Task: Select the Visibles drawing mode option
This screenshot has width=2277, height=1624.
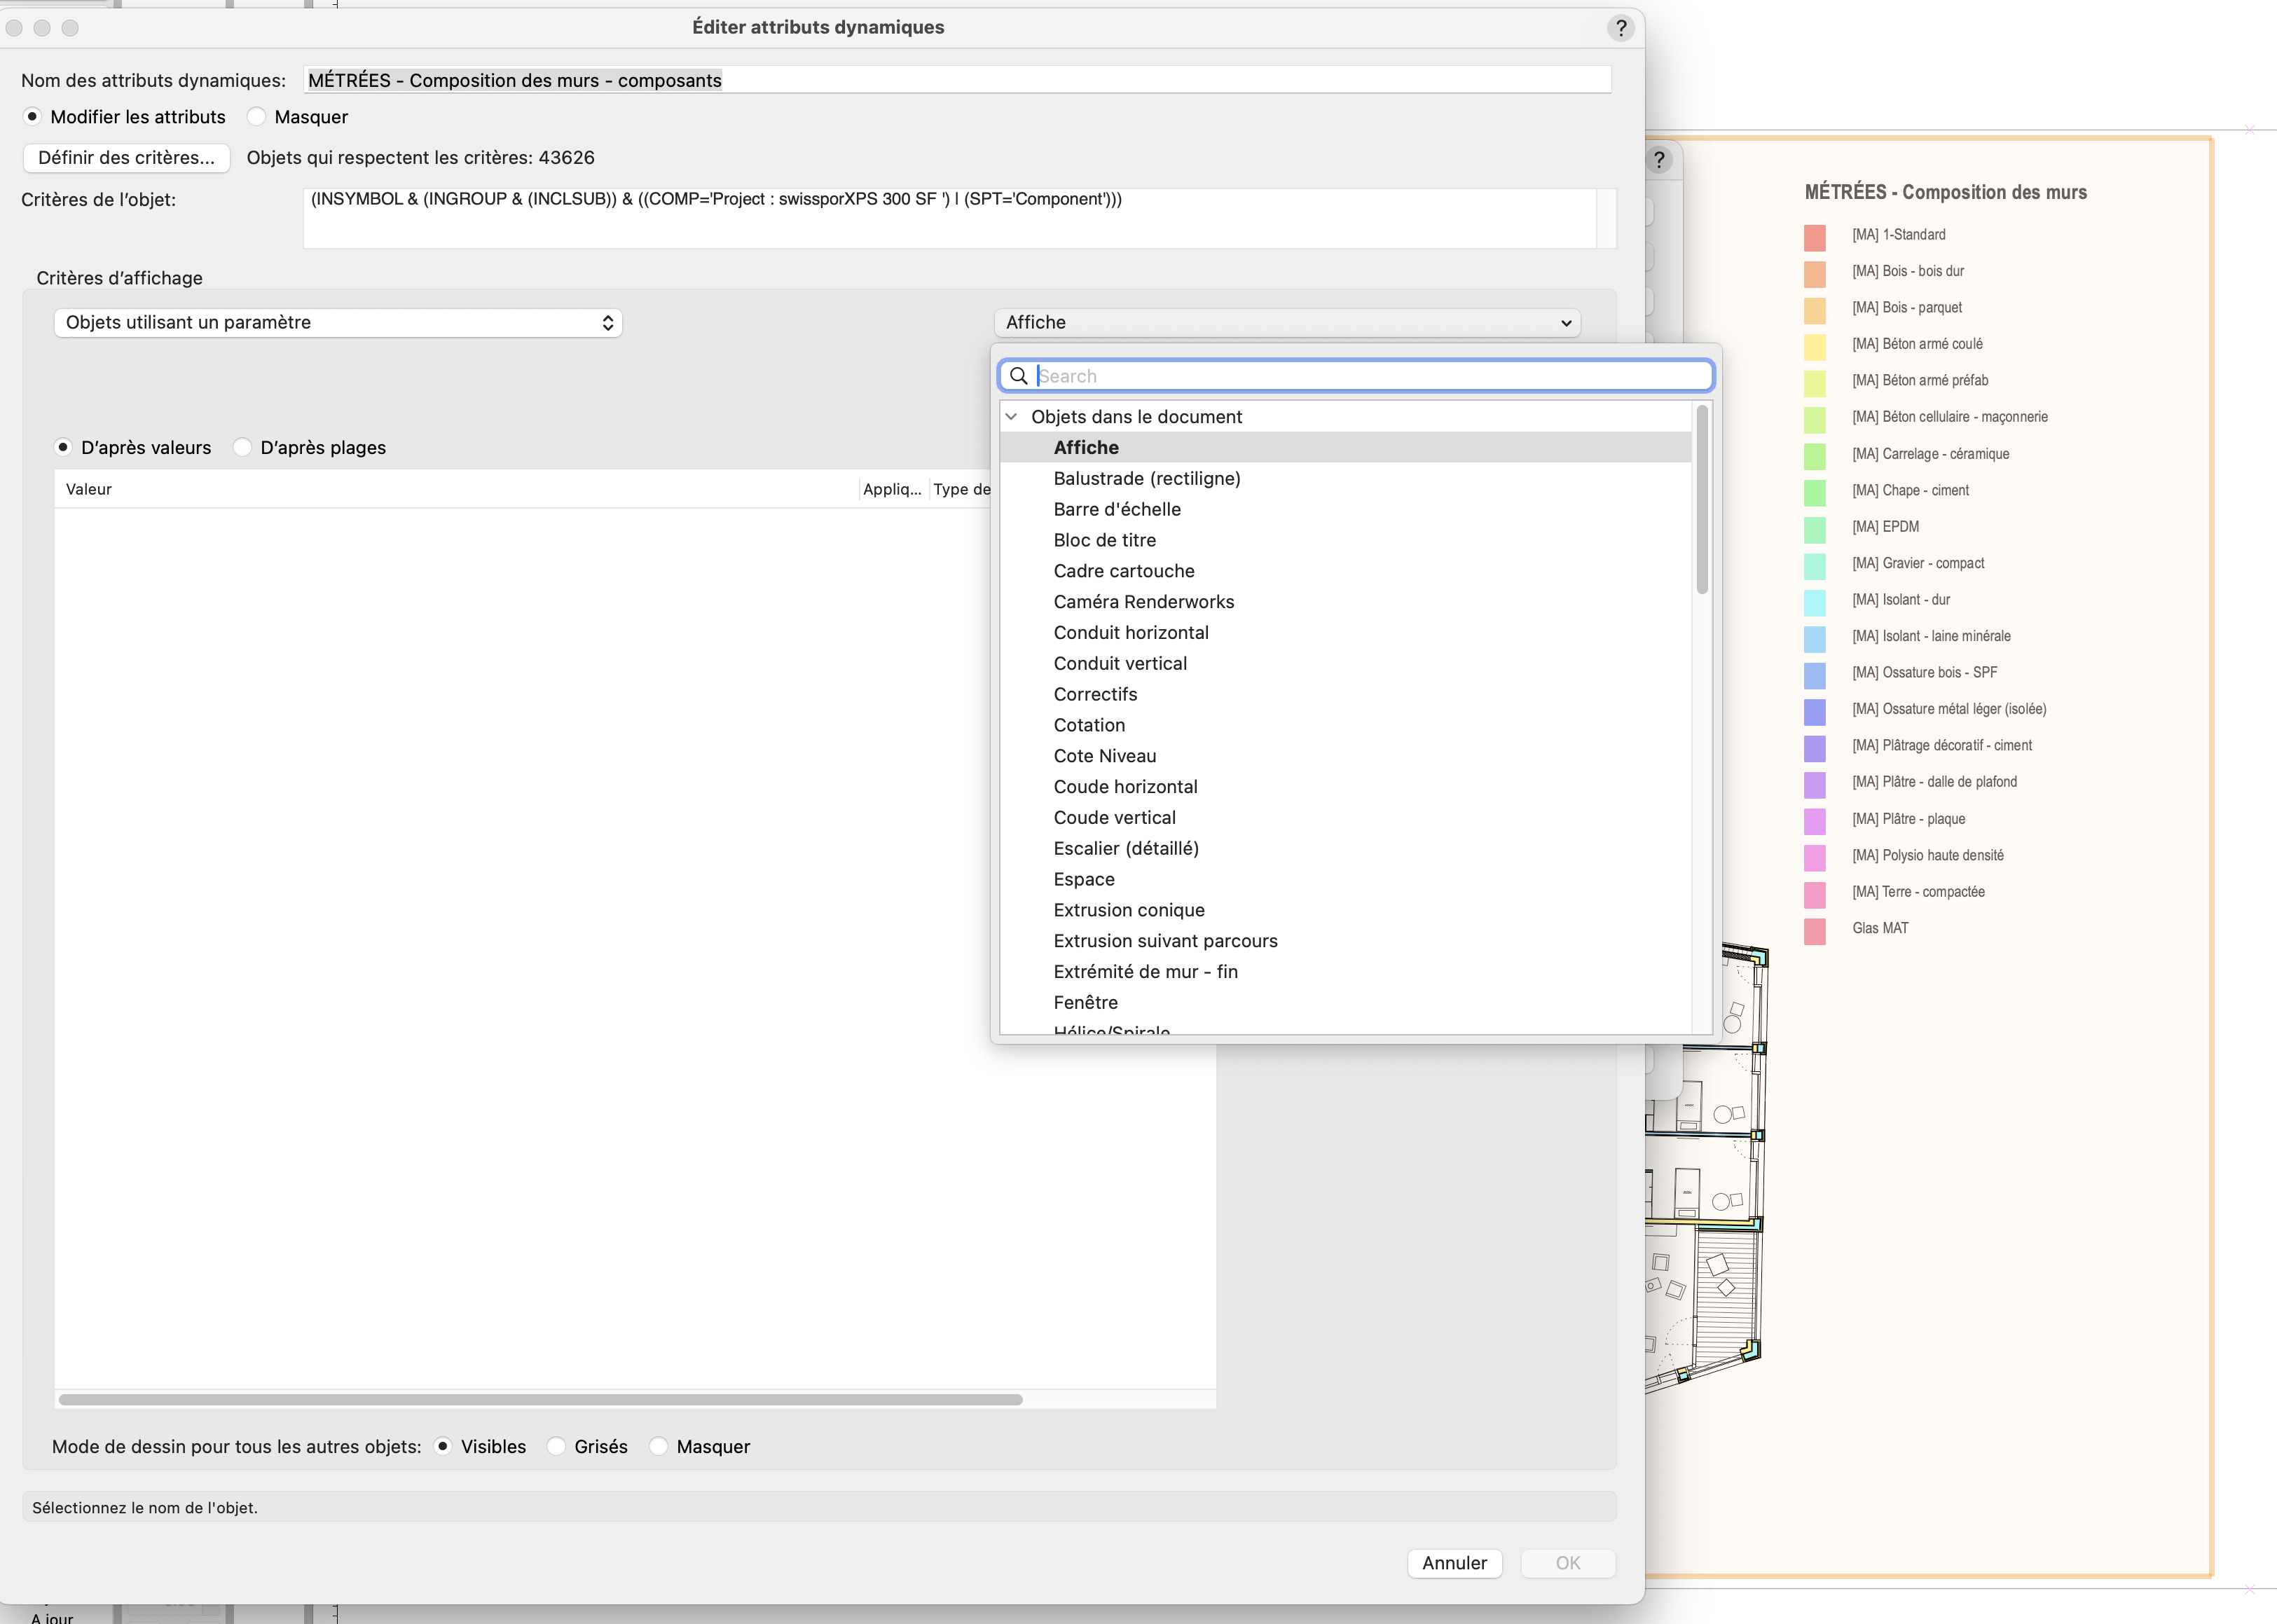Action: 445,1446
